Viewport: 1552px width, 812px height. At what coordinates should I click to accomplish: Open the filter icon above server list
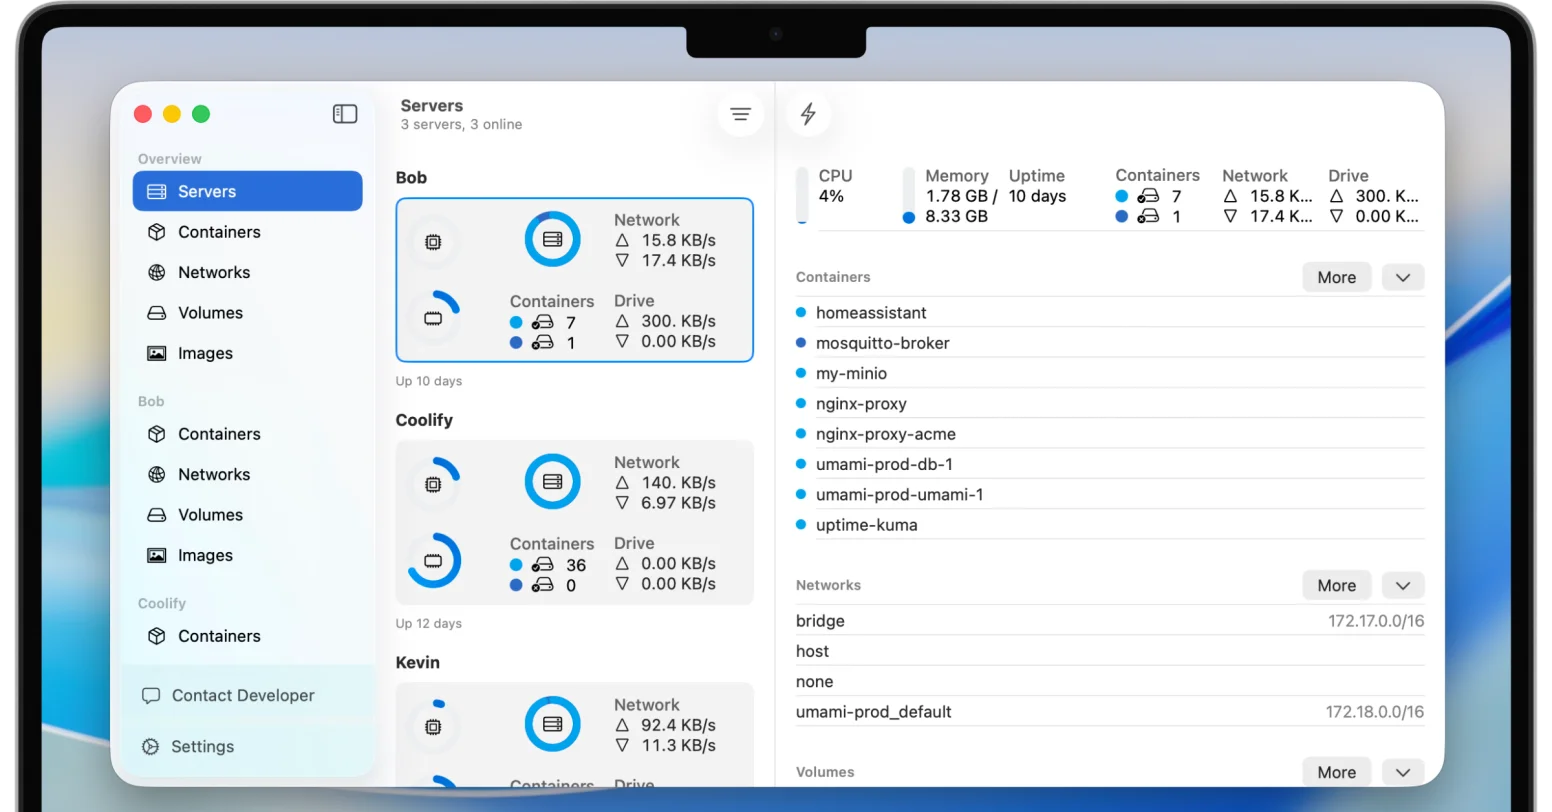(x=740, y=114)
